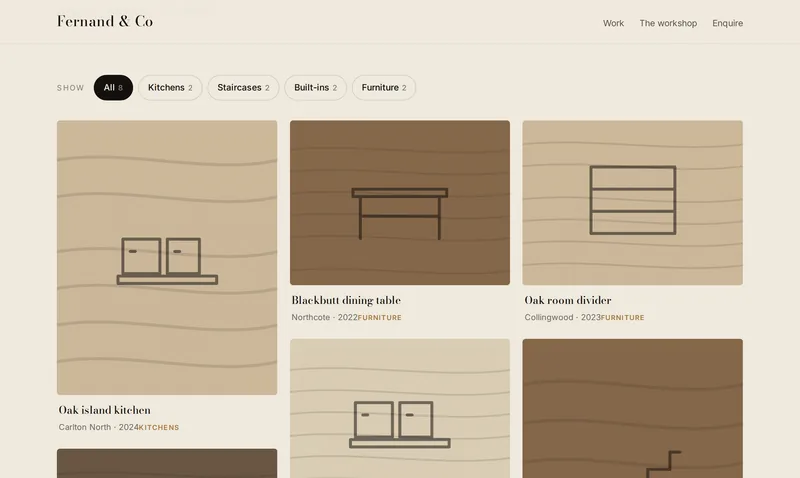The image size is (800, 478).
Task: Click the cabinet icon below Blackbutt dining table
Action: [x=399, y=424]
